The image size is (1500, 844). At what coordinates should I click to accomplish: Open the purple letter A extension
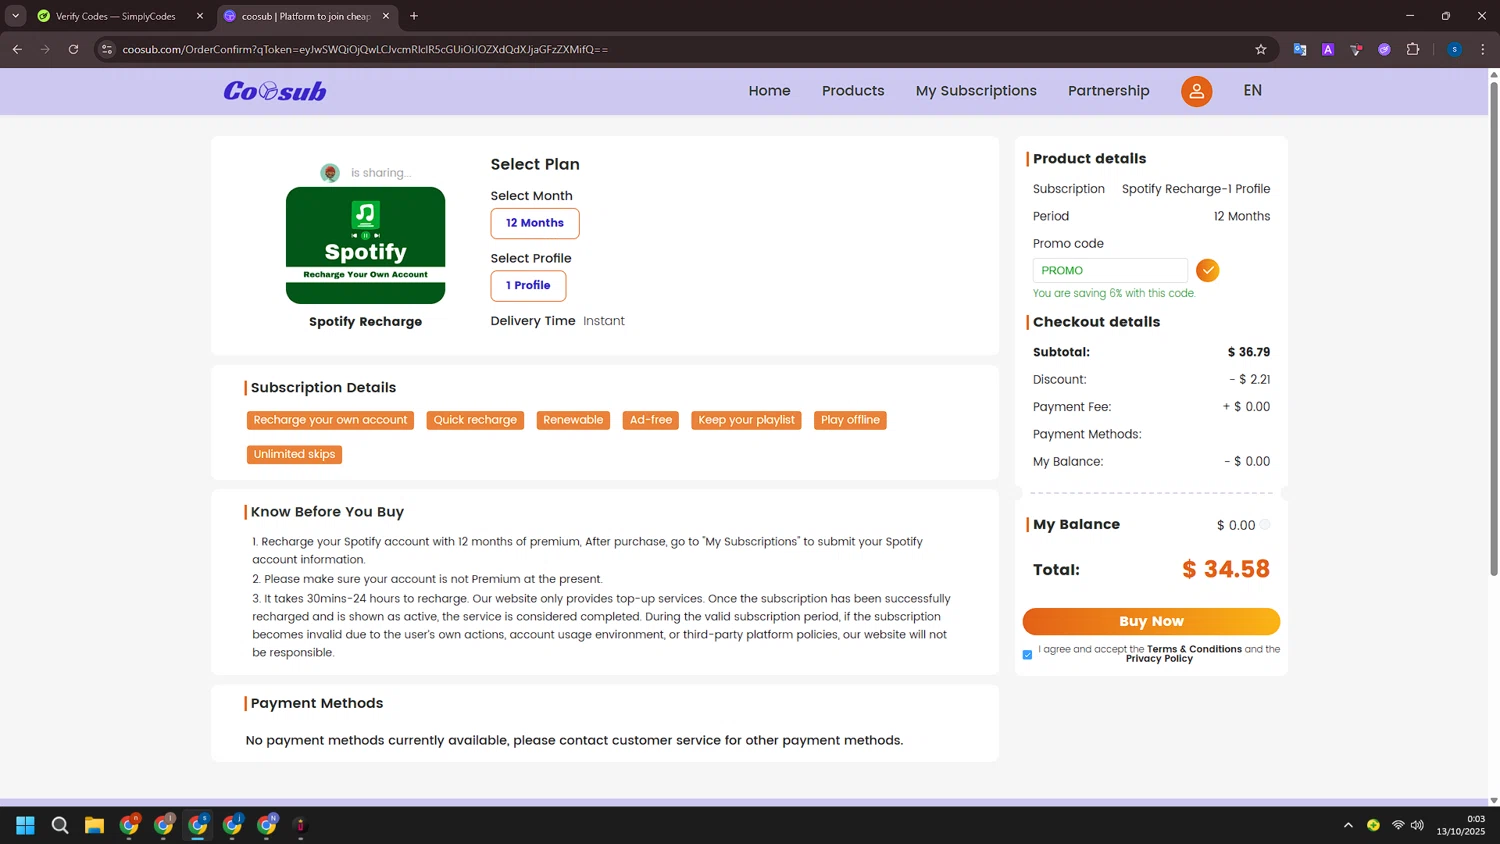(1327, 49)
